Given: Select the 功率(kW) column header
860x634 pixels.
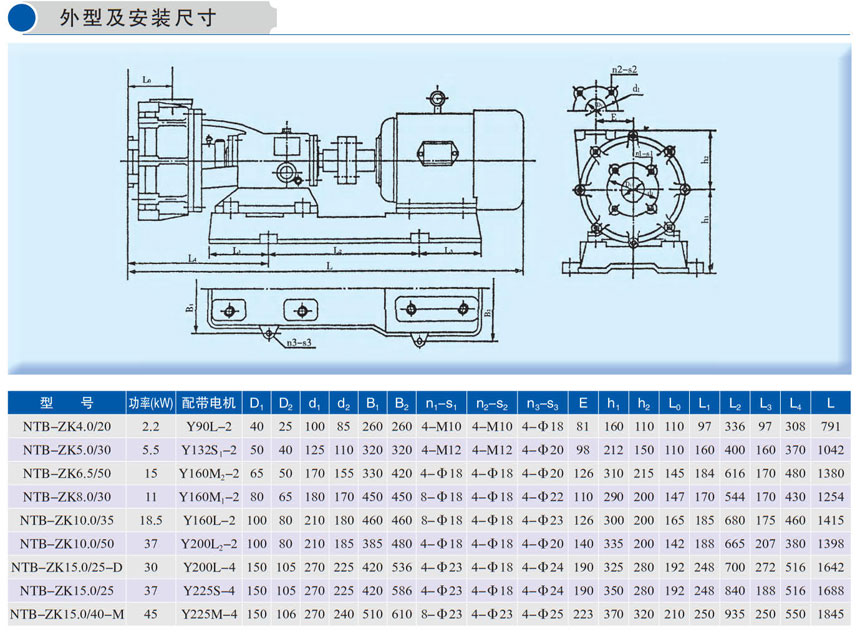Looking at the screenshot, I should tap(151, 403).
